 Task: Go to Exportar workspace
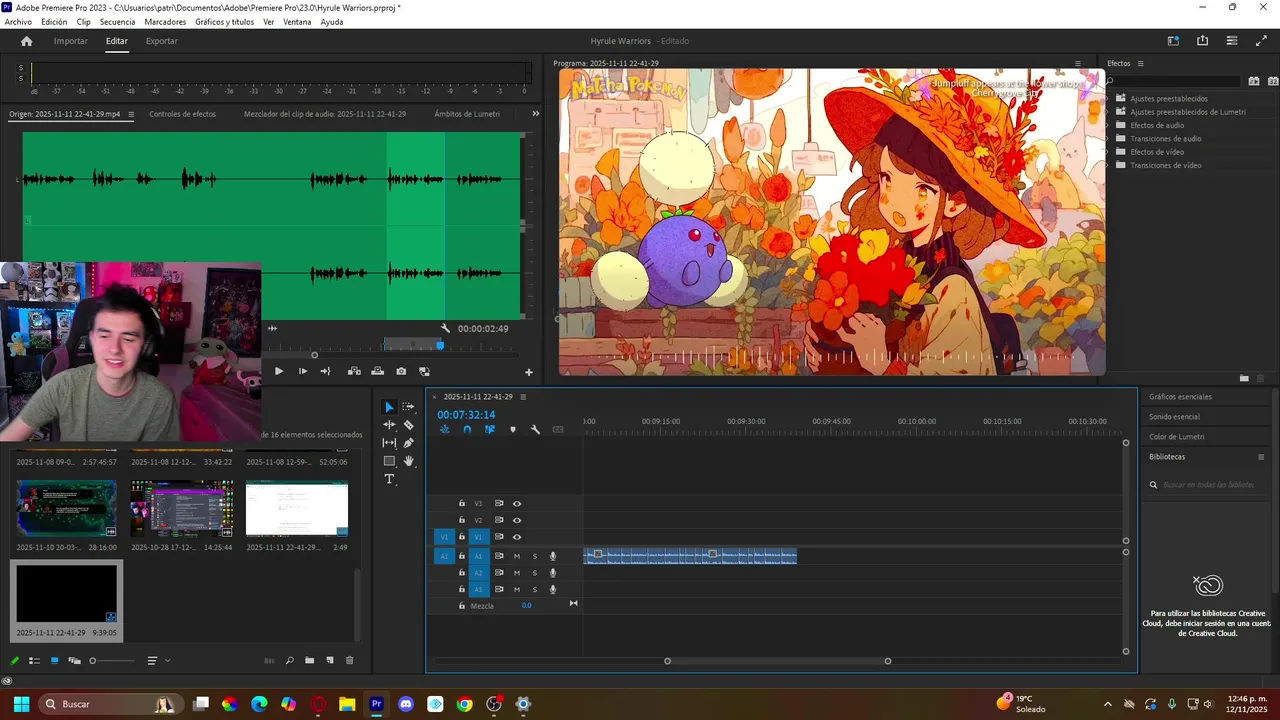point(162,41)
